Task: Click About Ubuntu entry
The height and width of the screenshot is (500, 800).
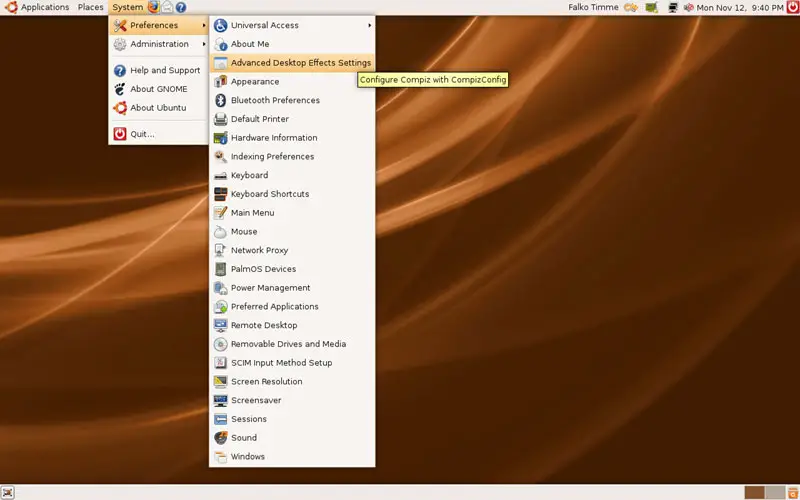Action: pyautogui.click(x=159, y=108)
